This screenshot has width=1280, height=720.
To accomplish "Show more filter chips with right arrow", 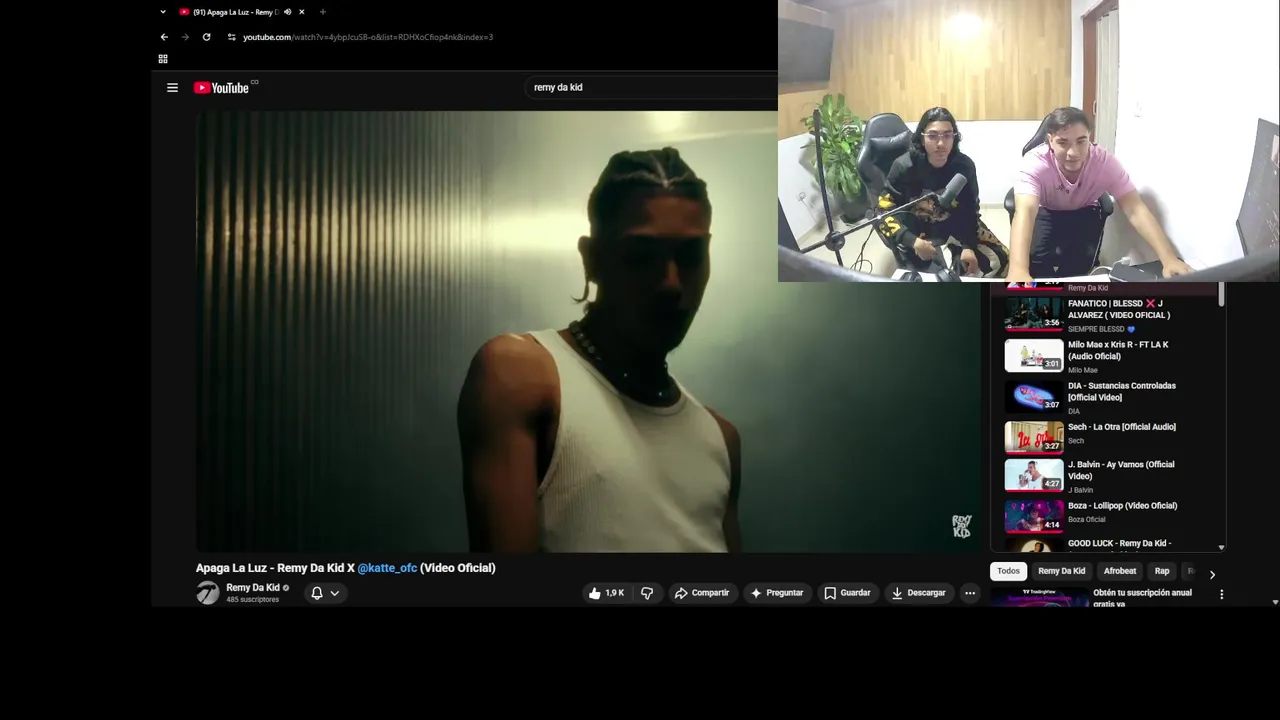I will click(x=1212, y=575).
